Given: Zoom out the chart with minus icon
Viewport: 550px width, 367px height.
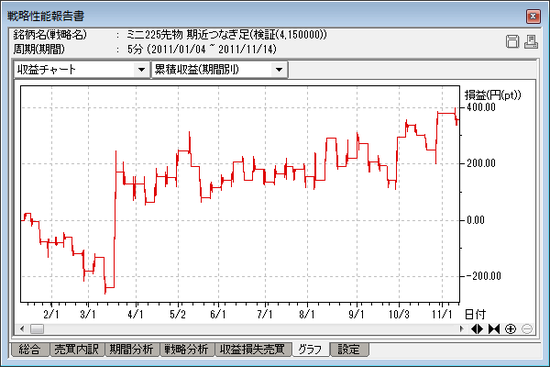Looking at the screenshot, I should tap(527, 329).
